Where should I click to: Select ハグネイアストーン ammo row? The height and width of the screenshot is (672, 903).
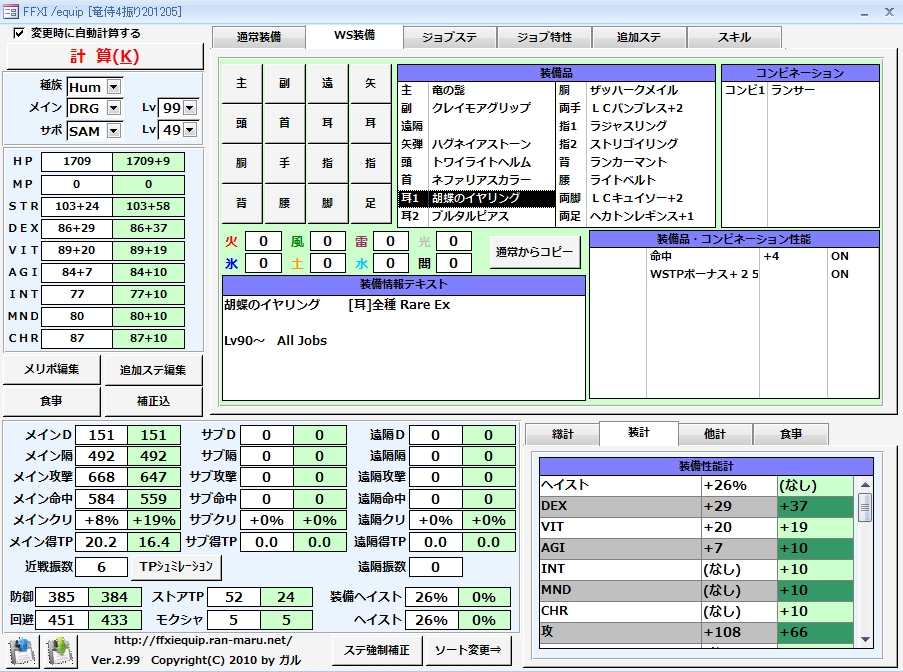tap(476, 144)
